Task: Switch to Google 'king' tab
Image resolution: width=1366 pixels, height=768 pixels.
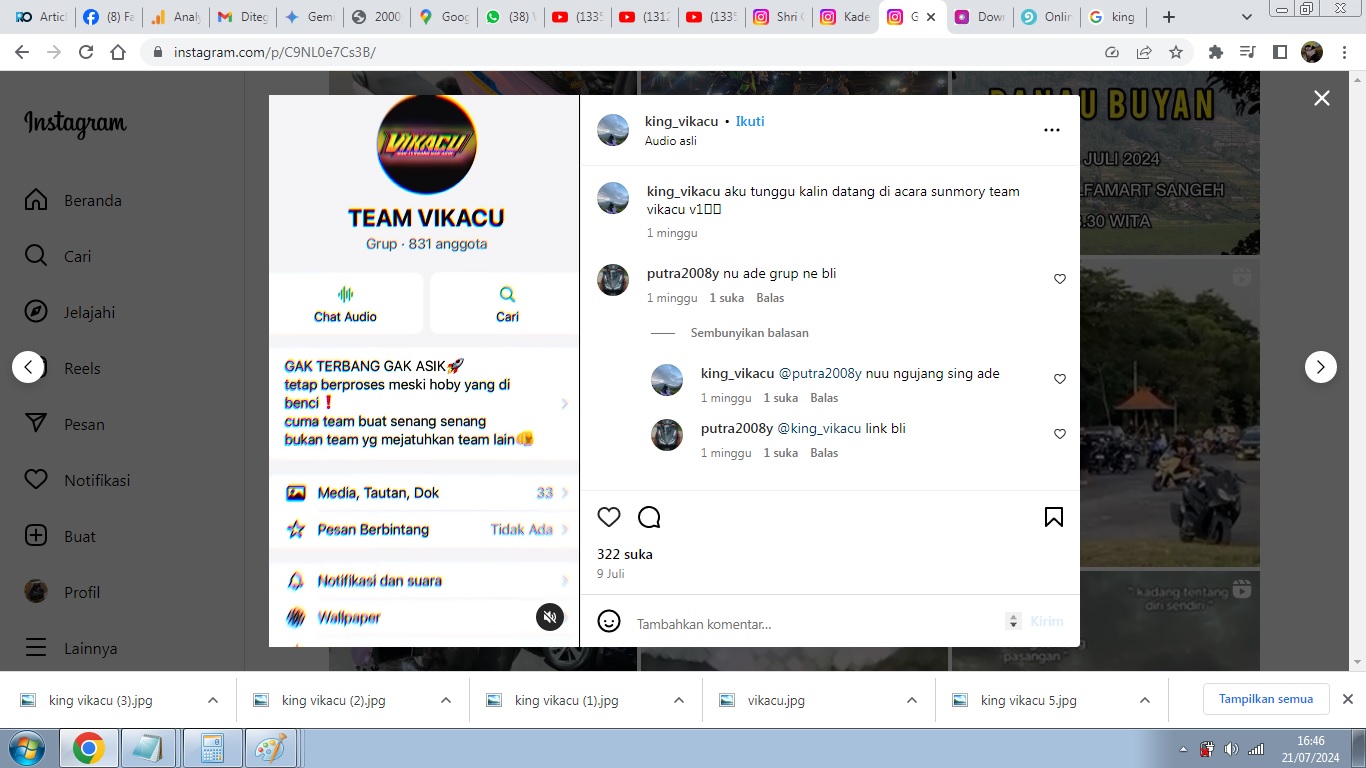Action: (1113, 17)
